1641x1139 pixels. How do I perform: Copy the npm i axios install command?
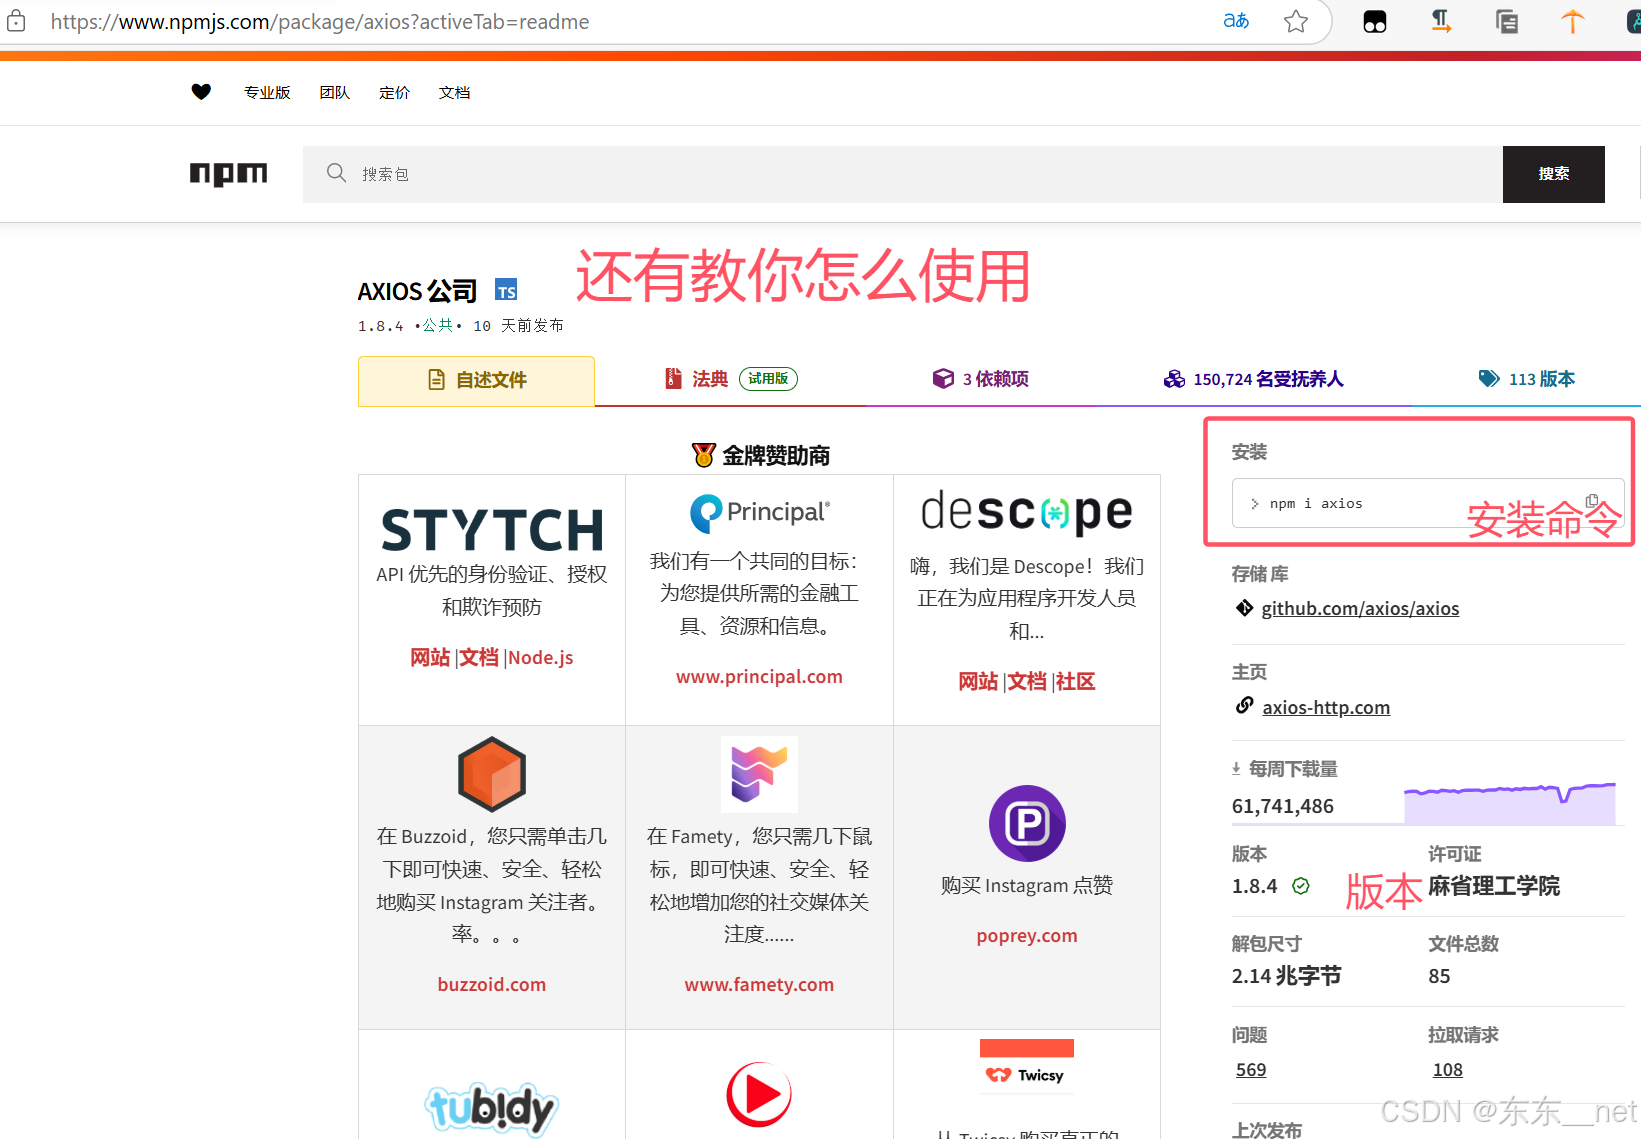[x=1592, y=500]
